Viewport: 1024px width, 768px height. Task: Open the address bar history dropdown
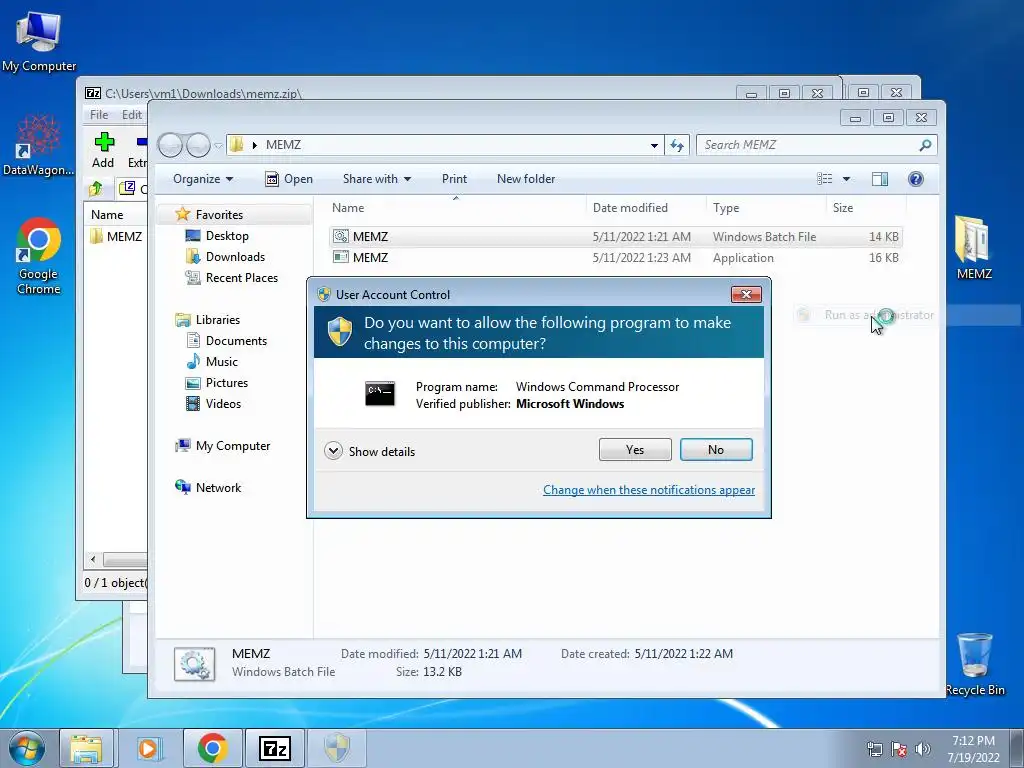click(x=654, y=146)
